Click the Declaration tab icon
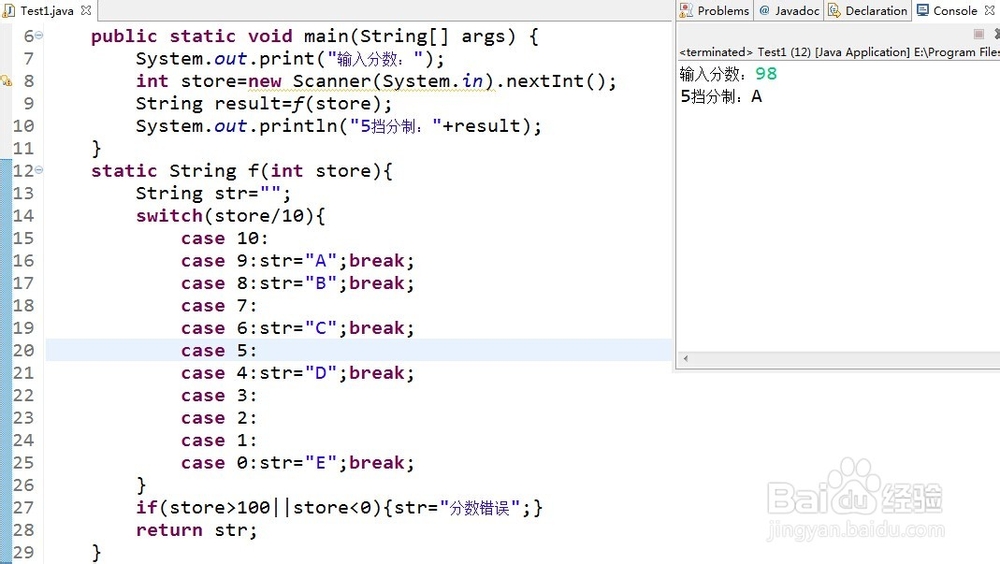 click(x=834, y=10)
